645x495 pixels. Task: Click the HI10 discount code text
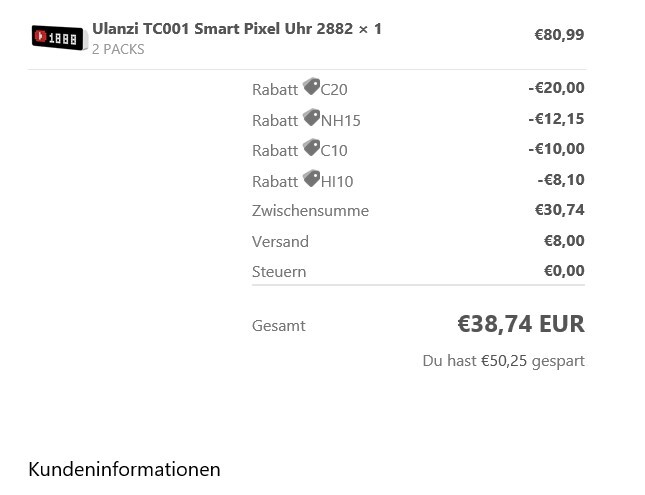pos(337,181)
